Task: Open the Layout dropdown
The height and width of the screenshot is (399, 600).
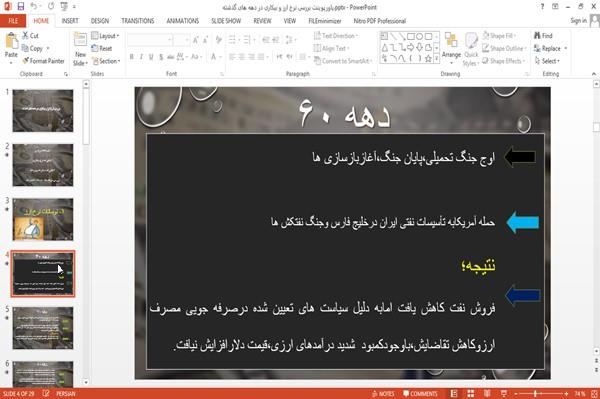Action: (105, 36)
